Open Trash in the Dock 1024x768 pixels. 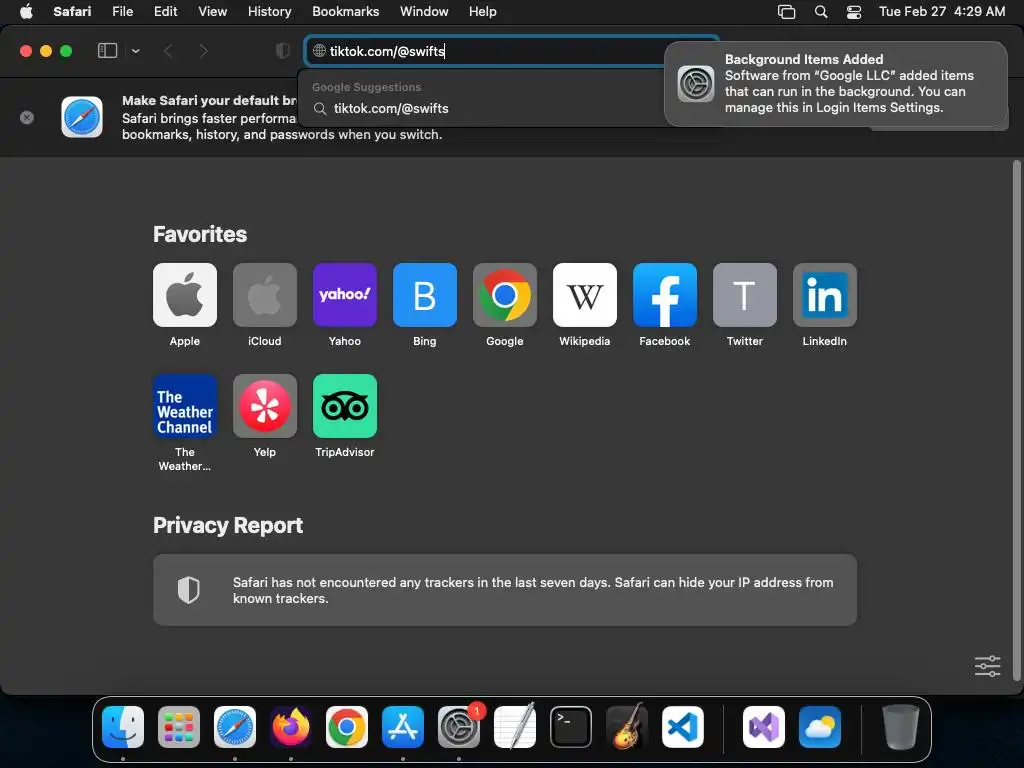click(901, 727)
